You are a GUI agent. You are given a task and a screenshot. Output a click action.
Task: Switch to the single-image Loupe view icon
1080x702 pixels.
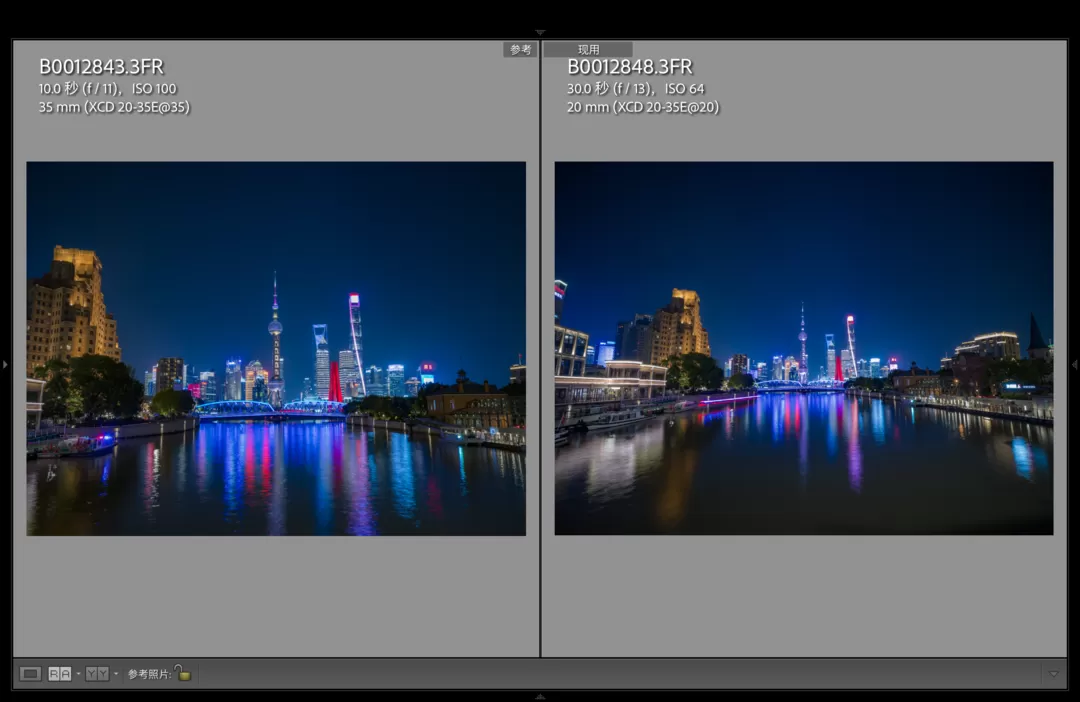[30, 674]
